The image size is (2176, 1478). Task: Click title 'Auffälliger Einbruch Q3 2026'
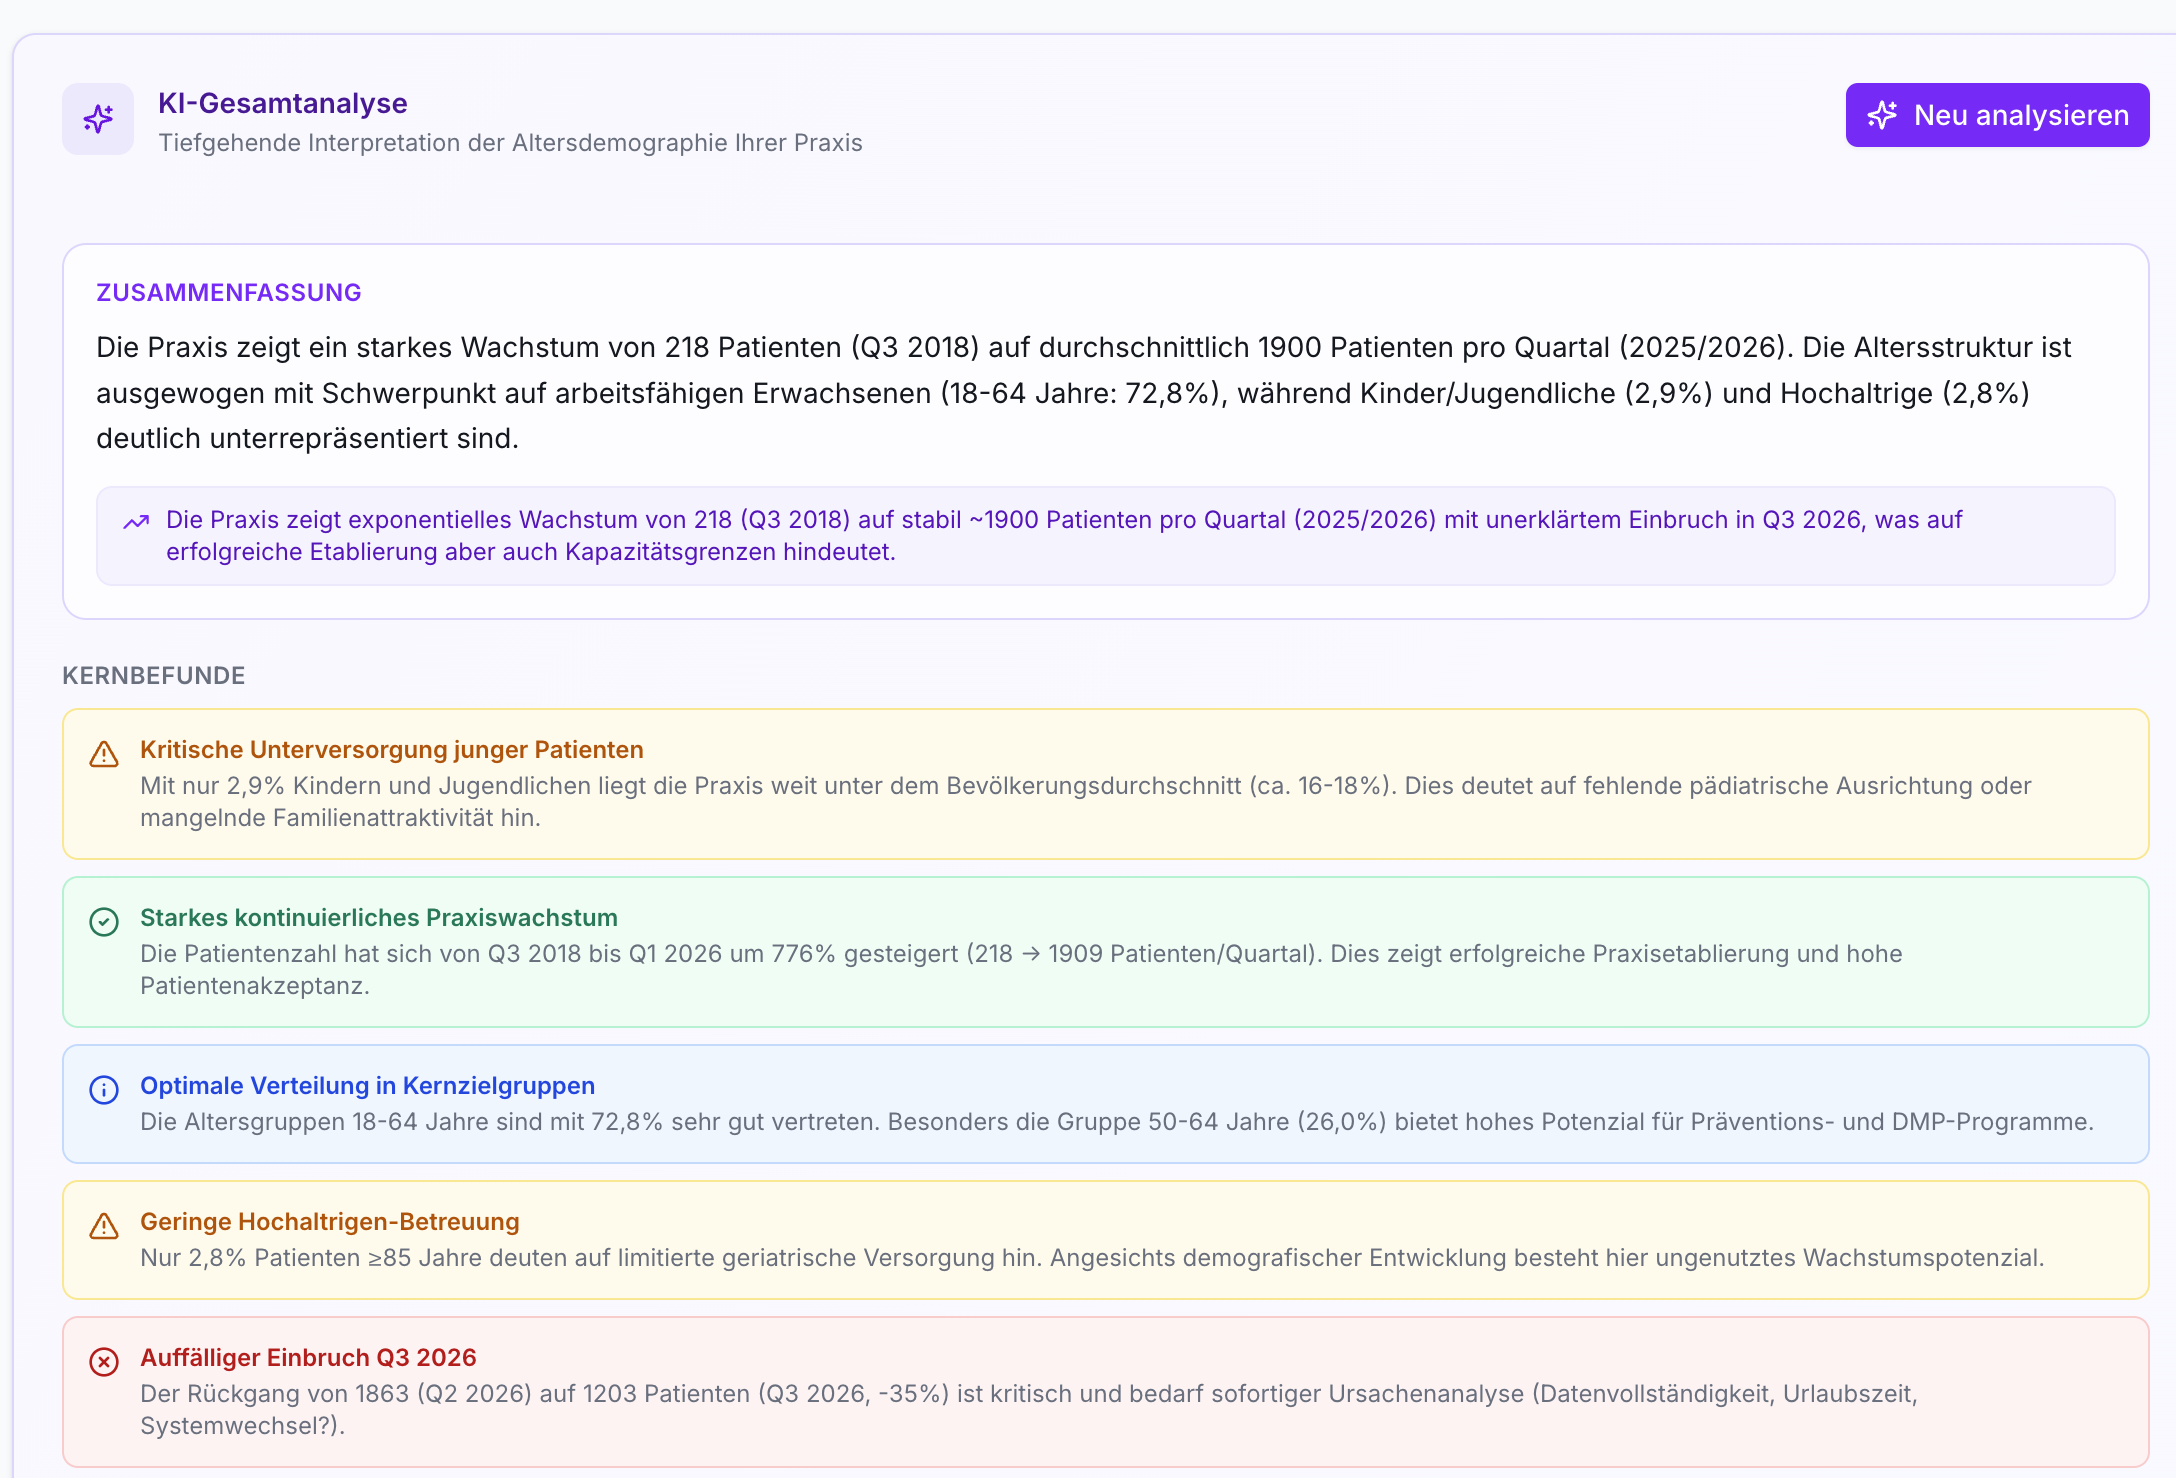click(308, 1357)
